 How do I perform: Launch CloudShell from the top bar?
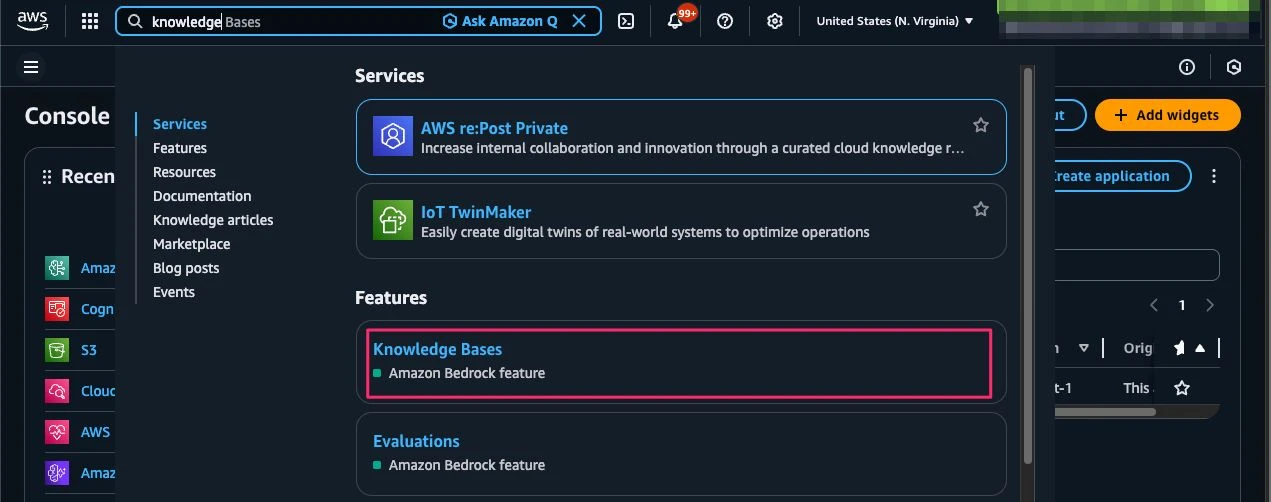click(626, 21)
